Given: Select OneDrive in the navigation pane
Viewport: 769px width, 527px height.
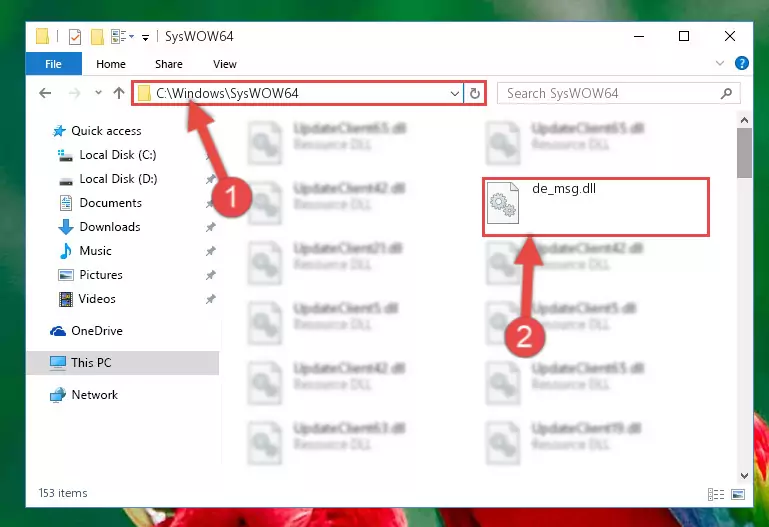Looking at the screenshot, I should (97, 331).
